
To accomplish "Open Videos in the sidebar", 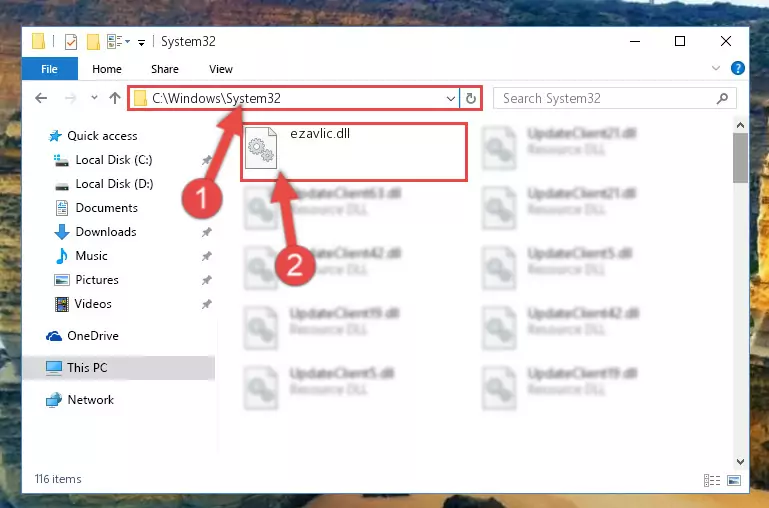I will tap(83, 304).
